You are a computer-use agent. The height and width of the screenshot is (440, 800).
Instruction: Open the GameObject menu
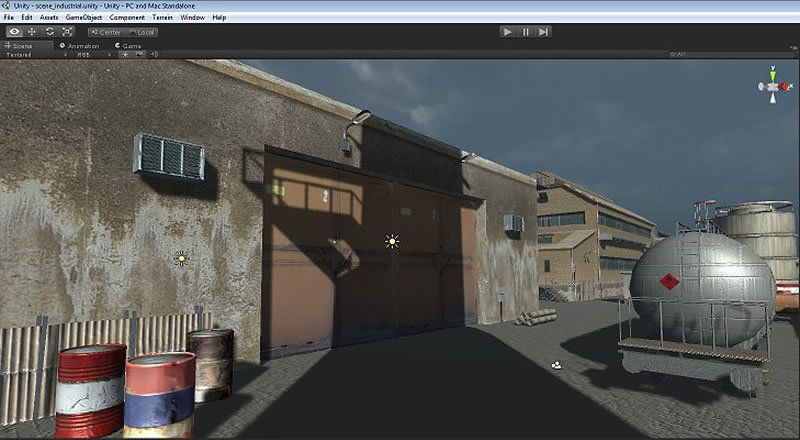[84, 17]
